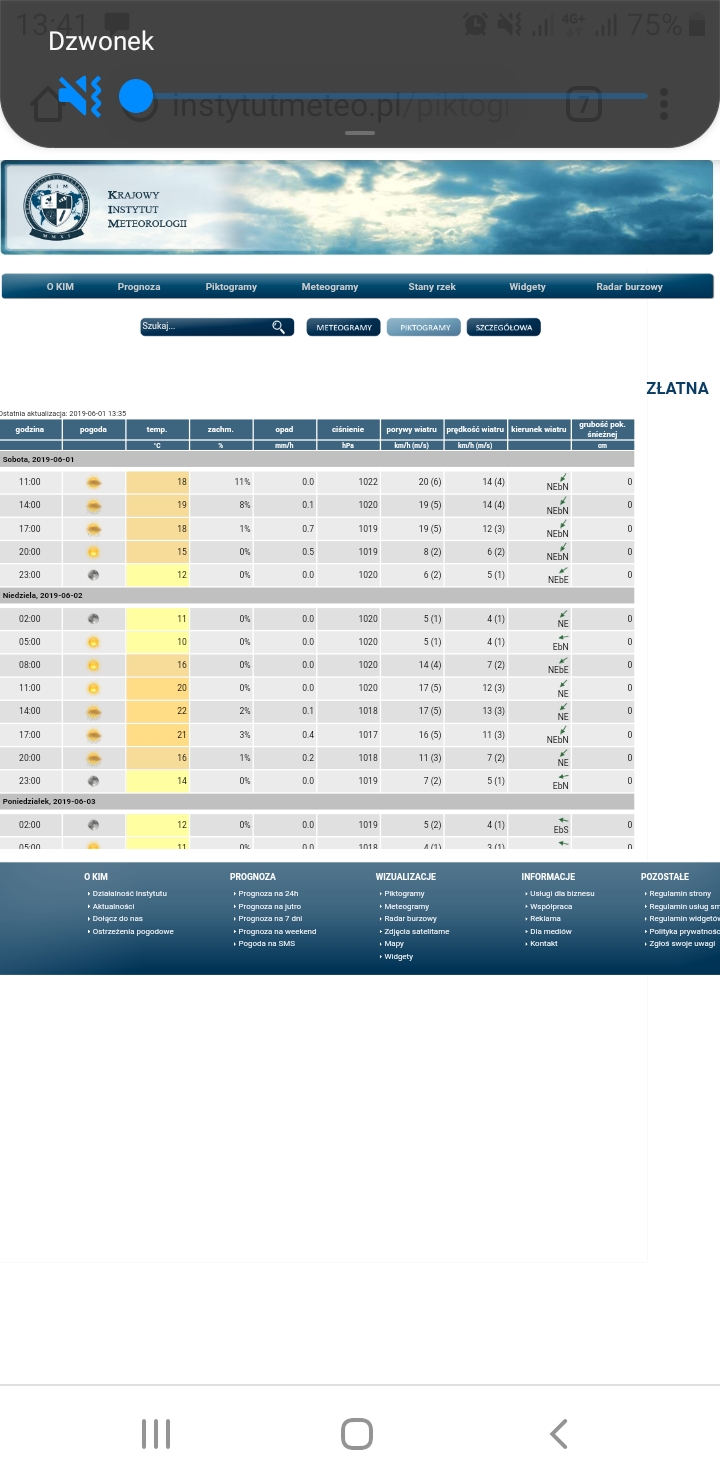Viewport: 720px width, 1480px height.
Task: Open the Prognoza na 24h footer link
Action: 268,893
